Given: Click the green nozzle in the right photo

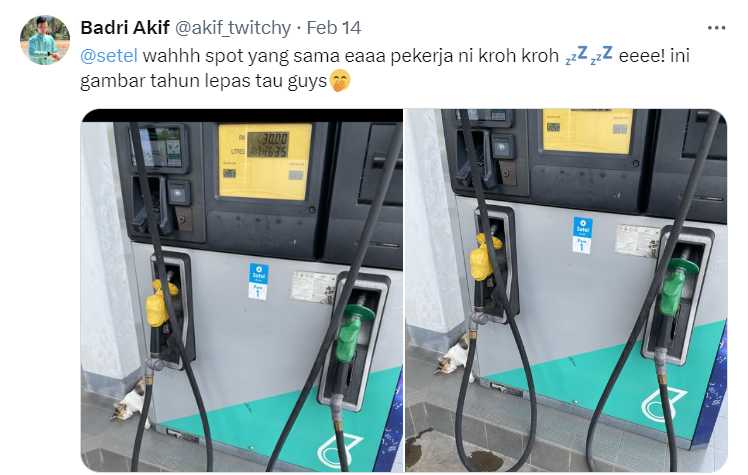Looking at the screenshot, I should [x=676, y=286].
